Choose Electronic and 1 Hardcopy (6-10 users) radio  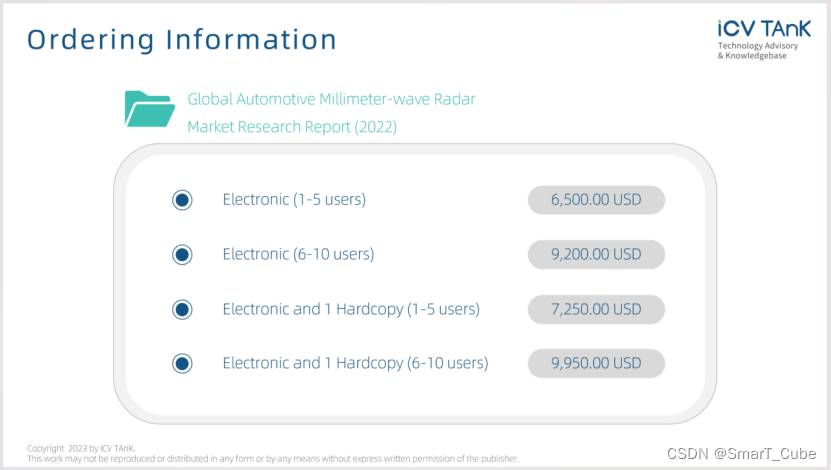point(182,363)
